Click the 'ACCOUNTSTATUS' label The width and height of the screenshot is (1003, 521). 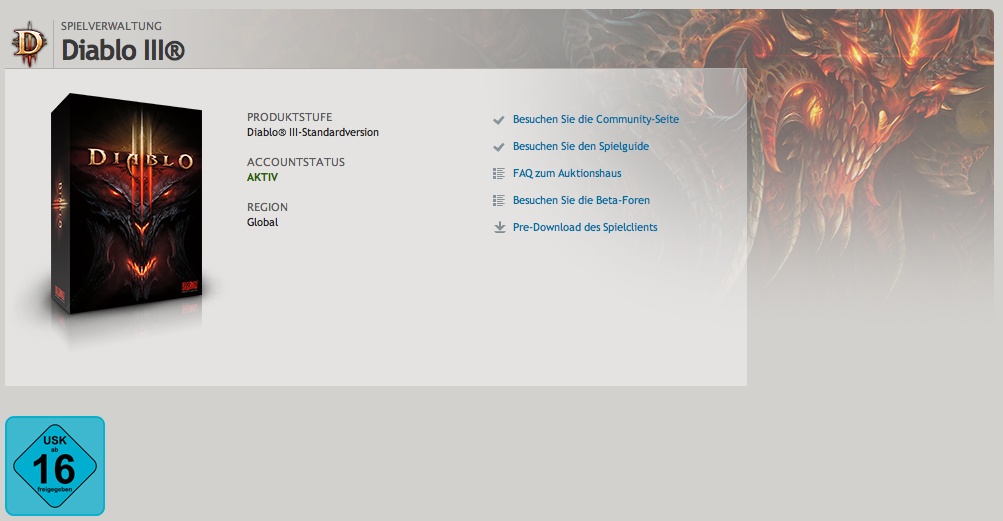[296, 162]
